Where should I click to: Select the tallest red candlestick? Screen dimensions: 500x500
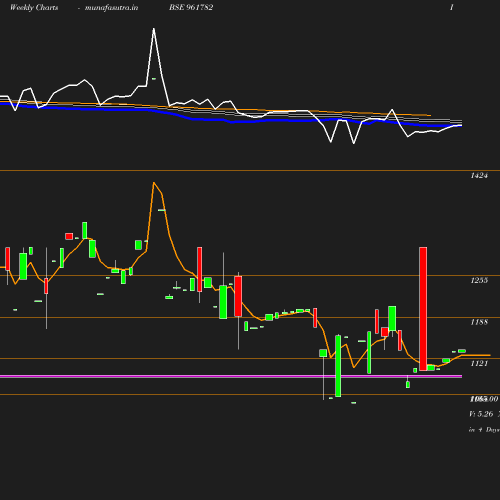coord(423,309)
